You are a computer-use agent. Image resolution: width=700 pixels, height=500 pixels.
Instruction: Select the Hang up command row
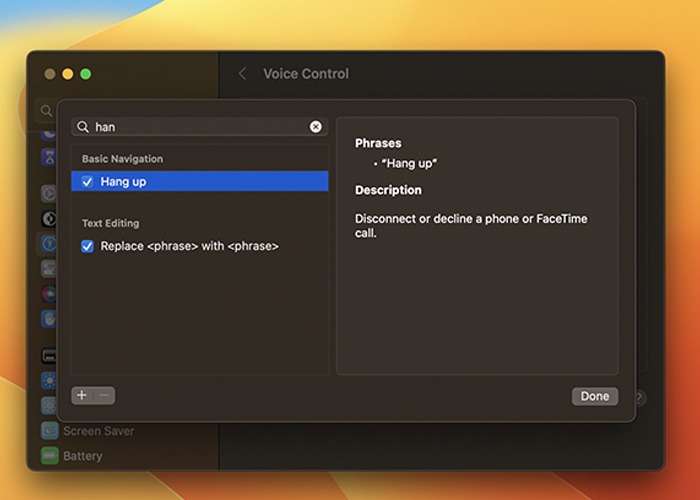click(200, 181)
